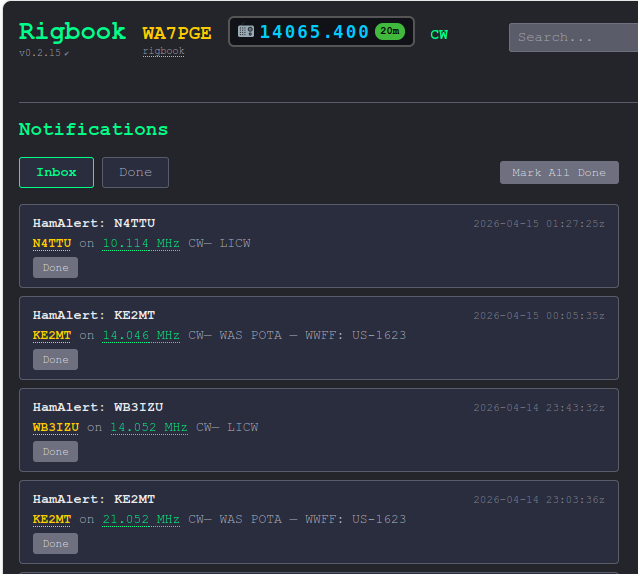The image size is (638, 574).
Task: Open the rigbook link under WA7PGE
Action: tap(164, 51)
